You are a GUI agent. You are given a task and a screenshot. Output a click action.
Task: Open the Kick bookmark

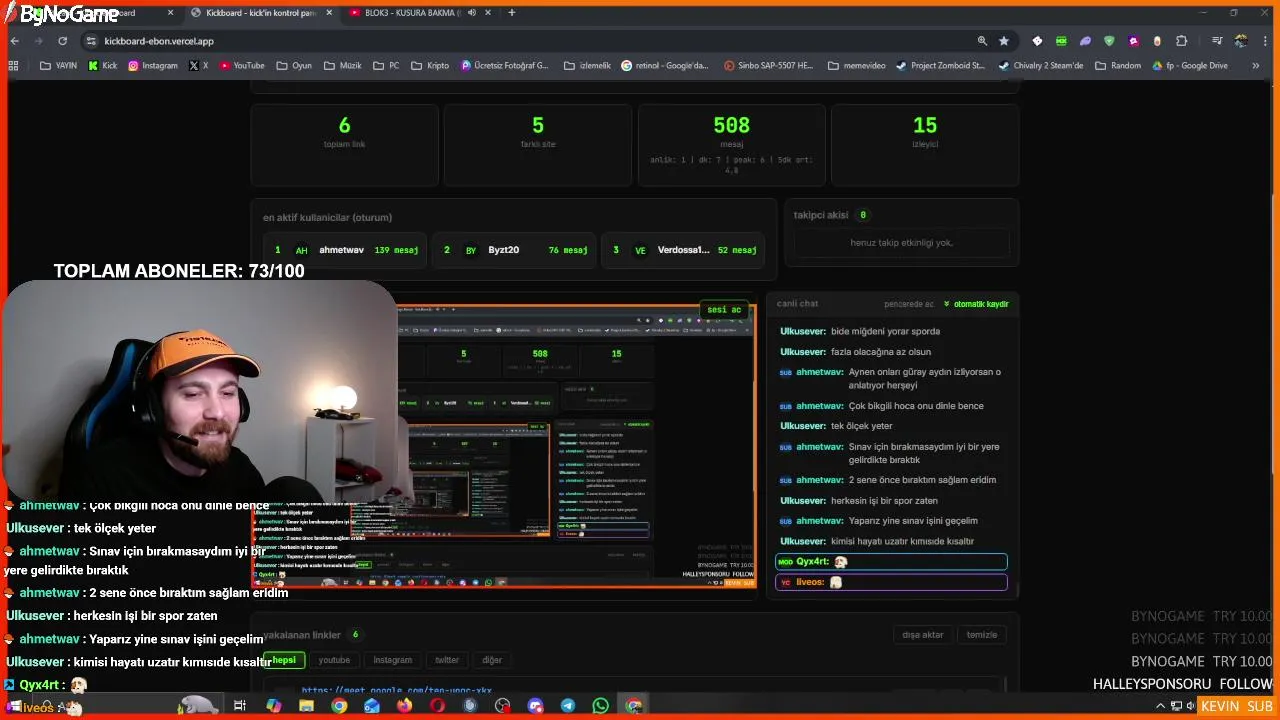103,66
